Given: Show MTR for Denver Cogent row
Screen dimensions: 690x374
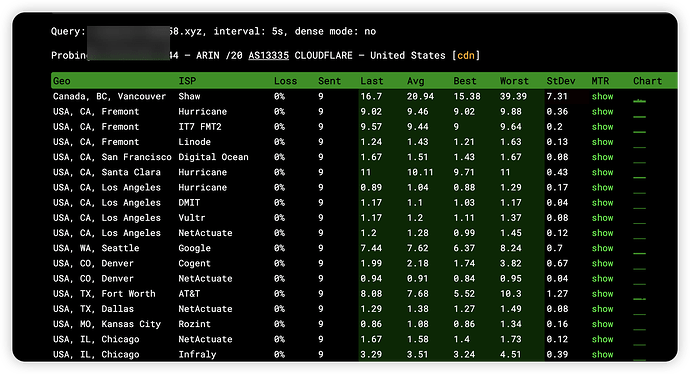Looking at the screenshot, I should (x=602, y=263).
